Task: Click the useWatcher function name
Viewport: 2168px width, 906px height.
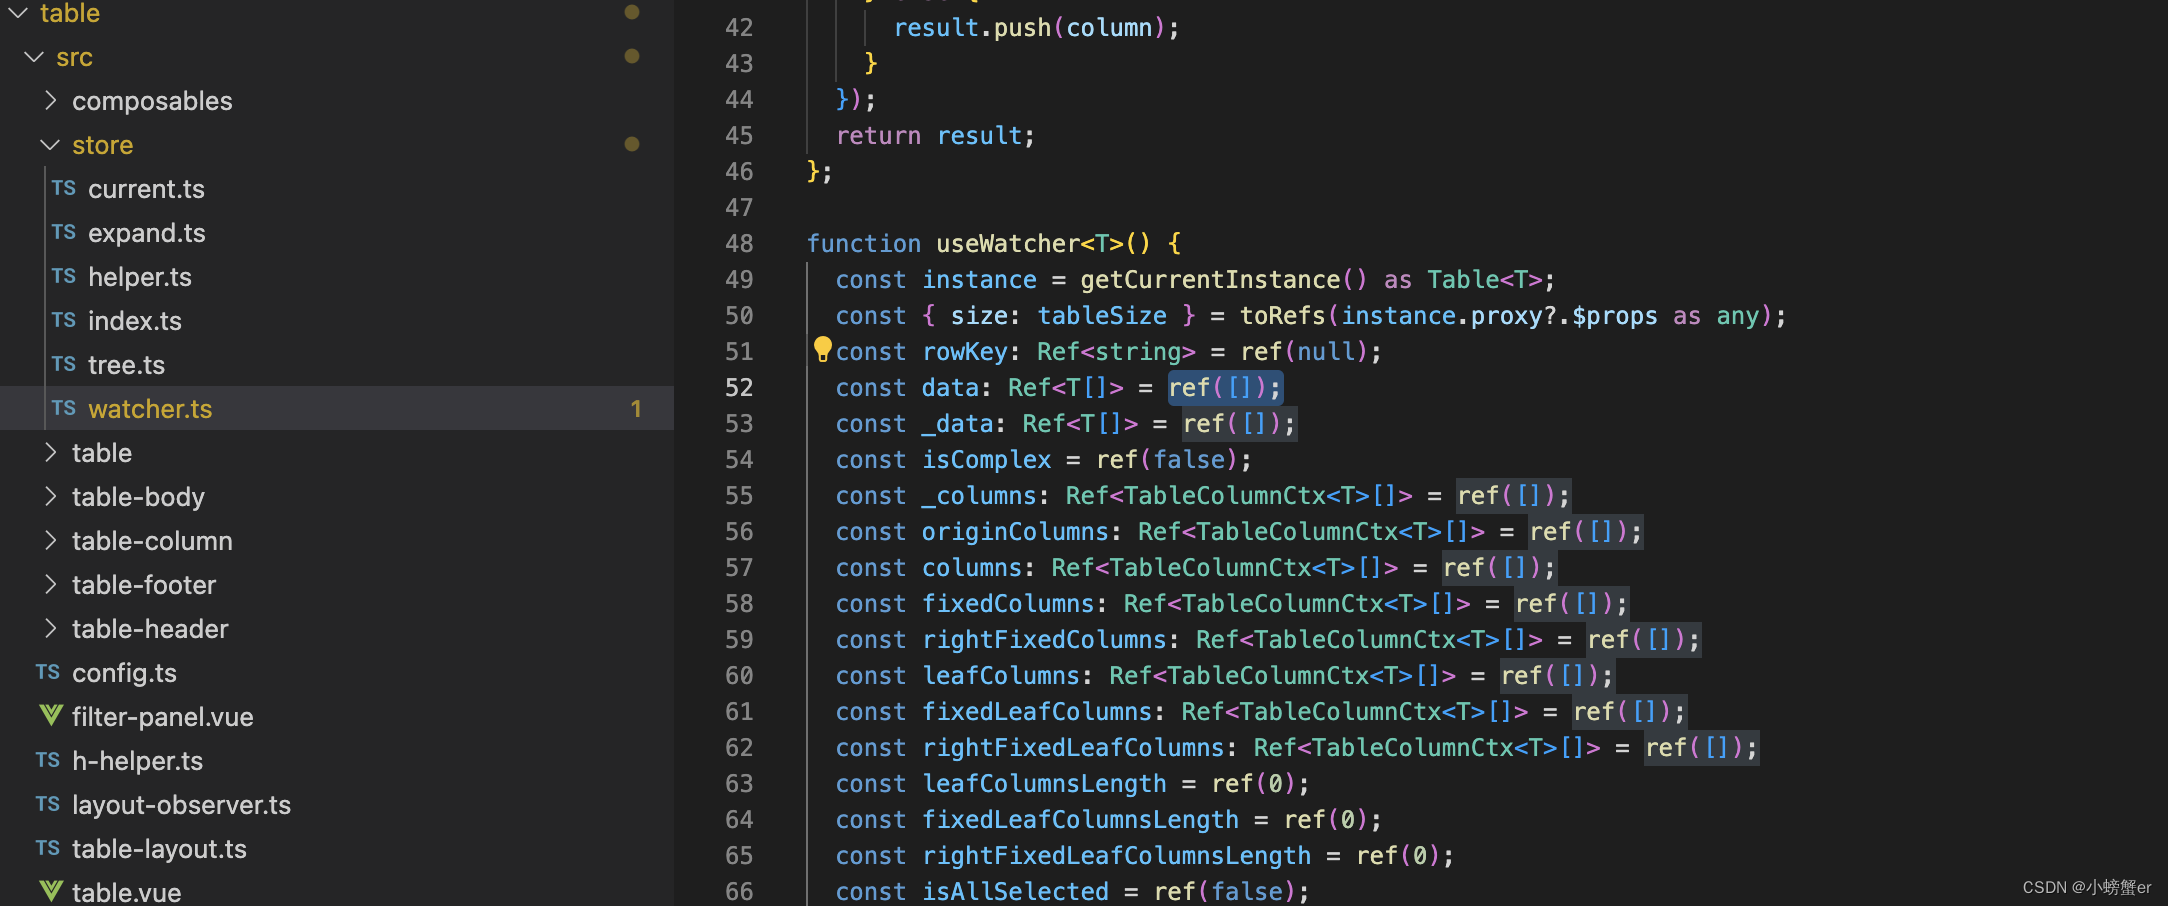Action: (1008, 243)
